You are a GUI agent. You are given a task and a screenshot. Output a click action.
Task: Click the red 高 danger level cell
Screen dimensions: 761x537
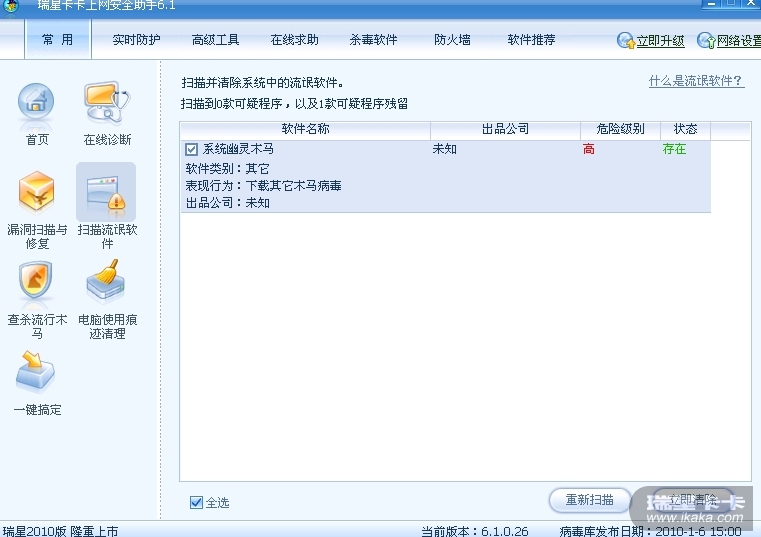tap(589, 149)
